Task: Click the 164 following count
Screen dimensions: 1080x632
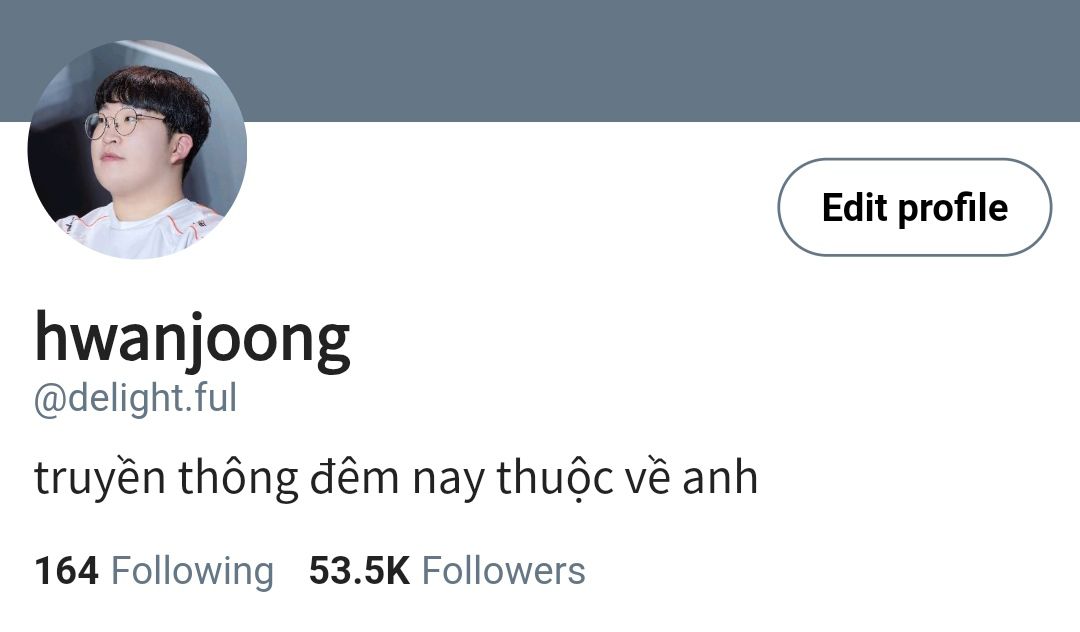Action: click(x=67, y=571)
